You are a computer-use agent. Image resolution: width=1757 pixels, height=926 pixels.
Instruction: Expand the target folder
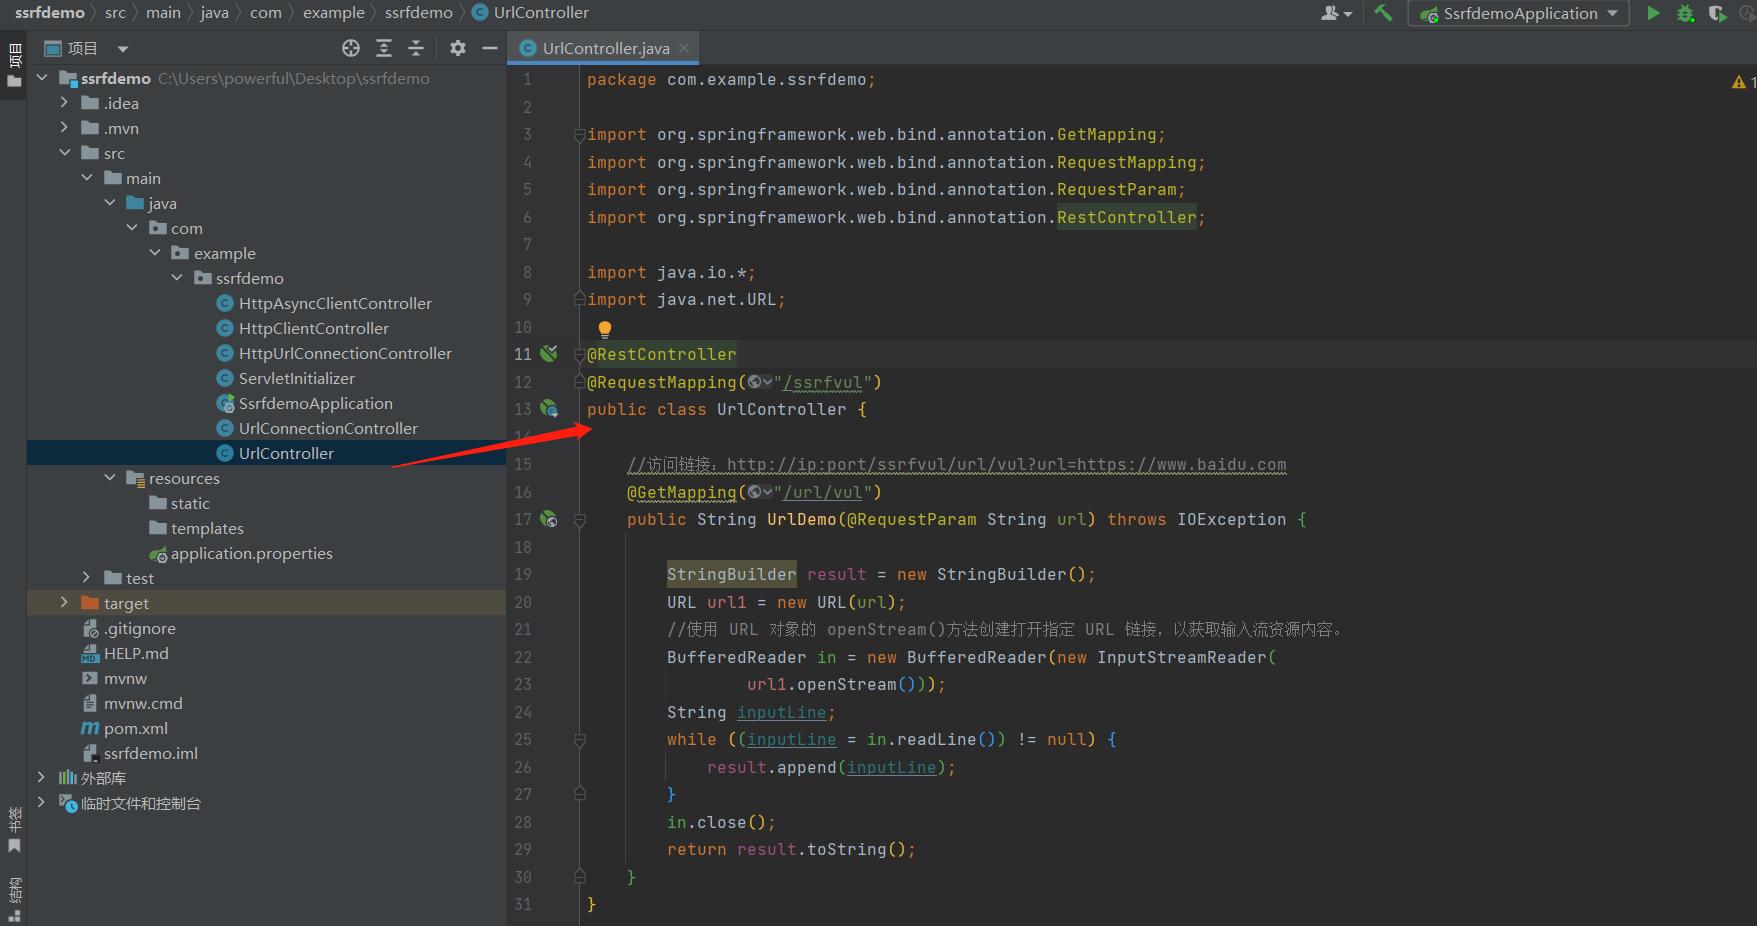pos(65,602)
